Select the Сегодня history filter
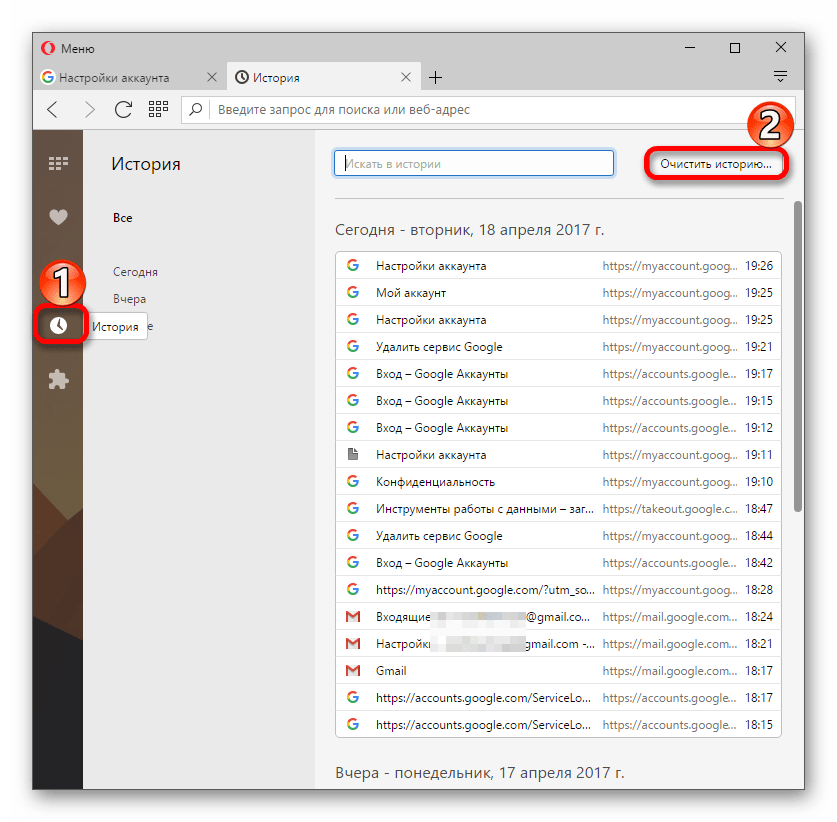 pos(135,272)
